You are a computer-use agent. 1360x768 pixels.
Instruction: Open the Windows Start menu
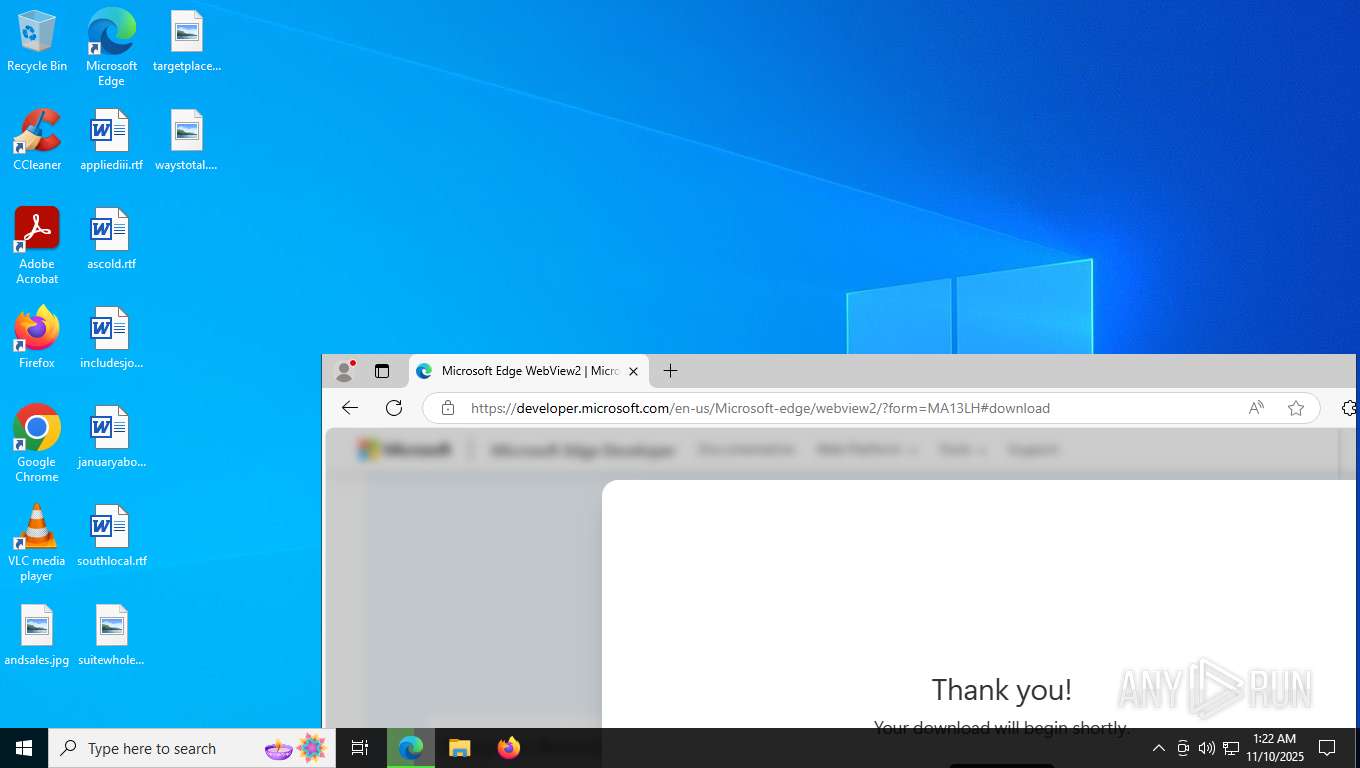[24, 748]
